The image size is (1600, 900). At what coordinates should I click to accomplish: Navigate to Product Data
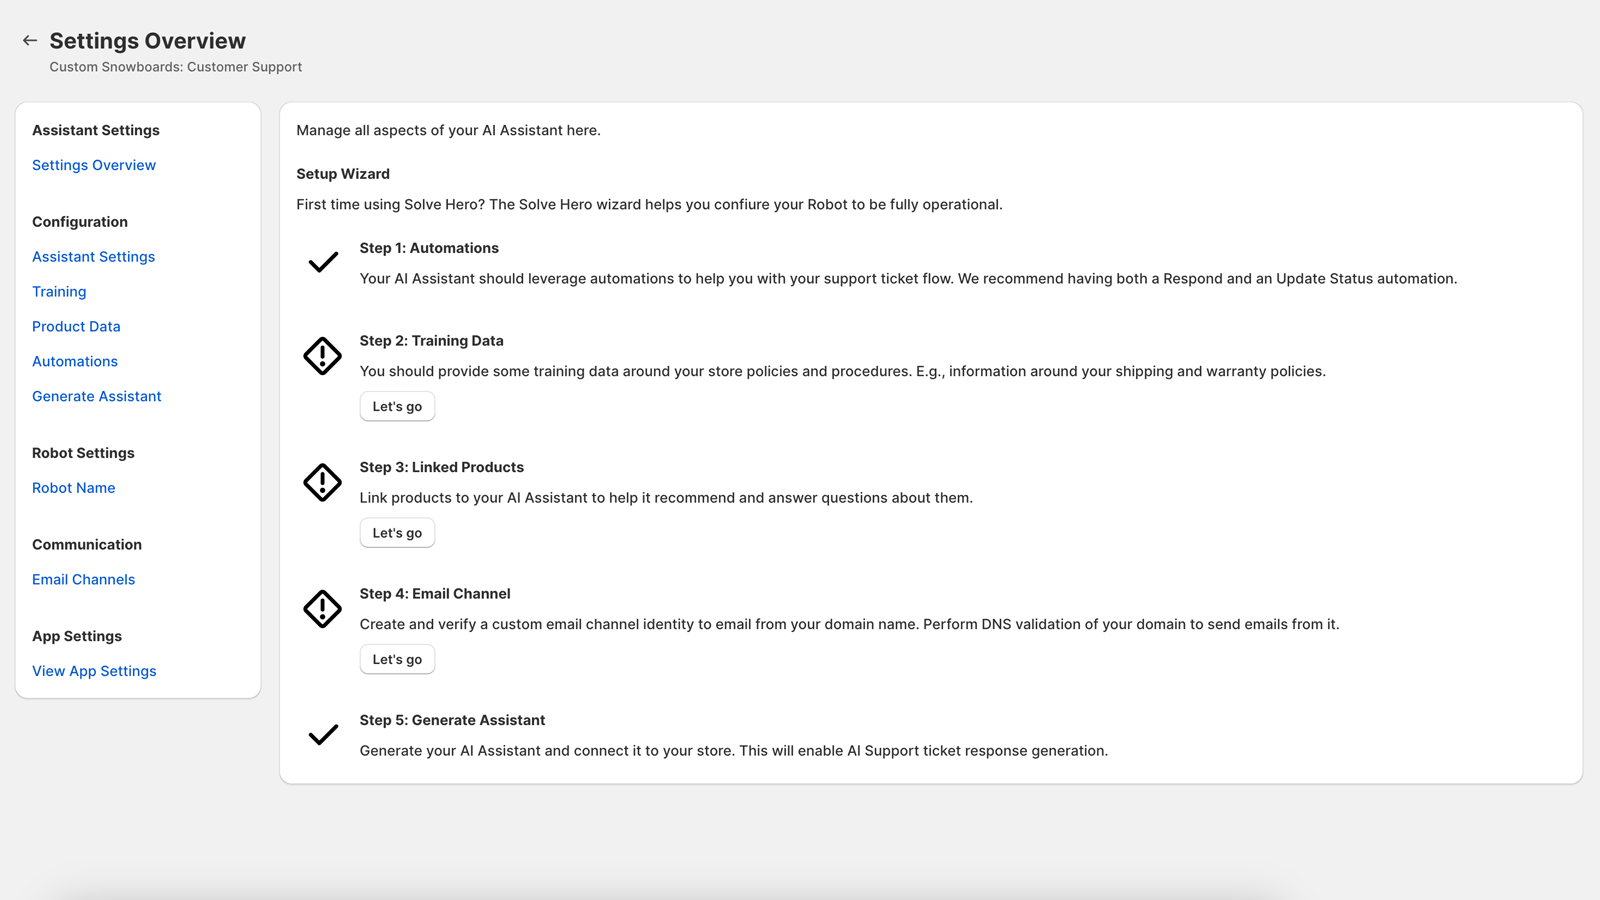[x=76, y=327]
